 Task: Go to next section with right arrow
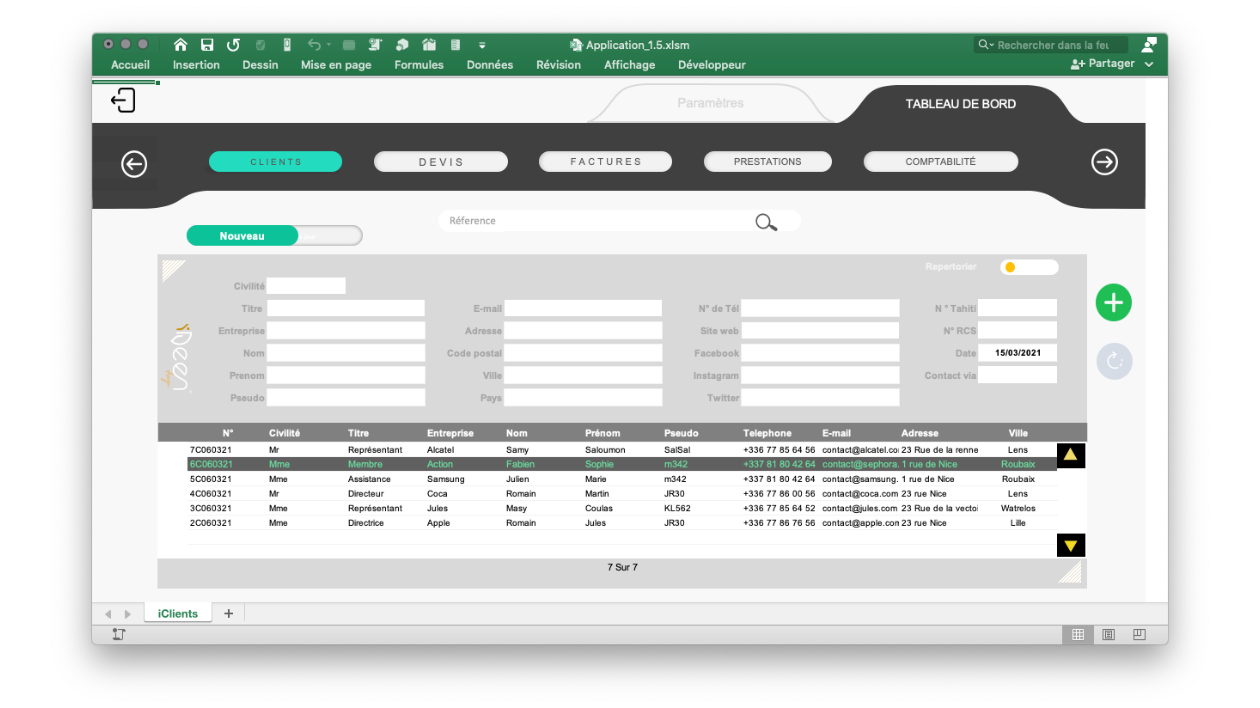(1104, 162)
